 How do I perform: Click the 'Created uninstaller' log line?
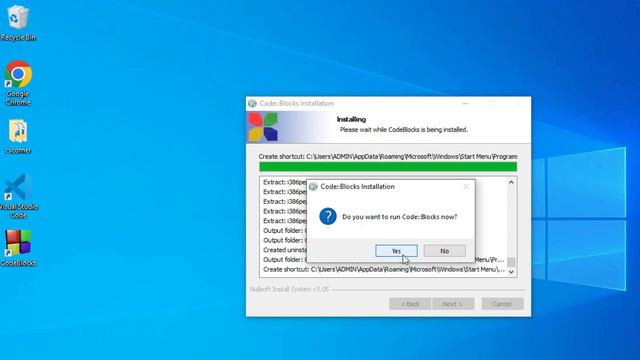tap(284, 250)
